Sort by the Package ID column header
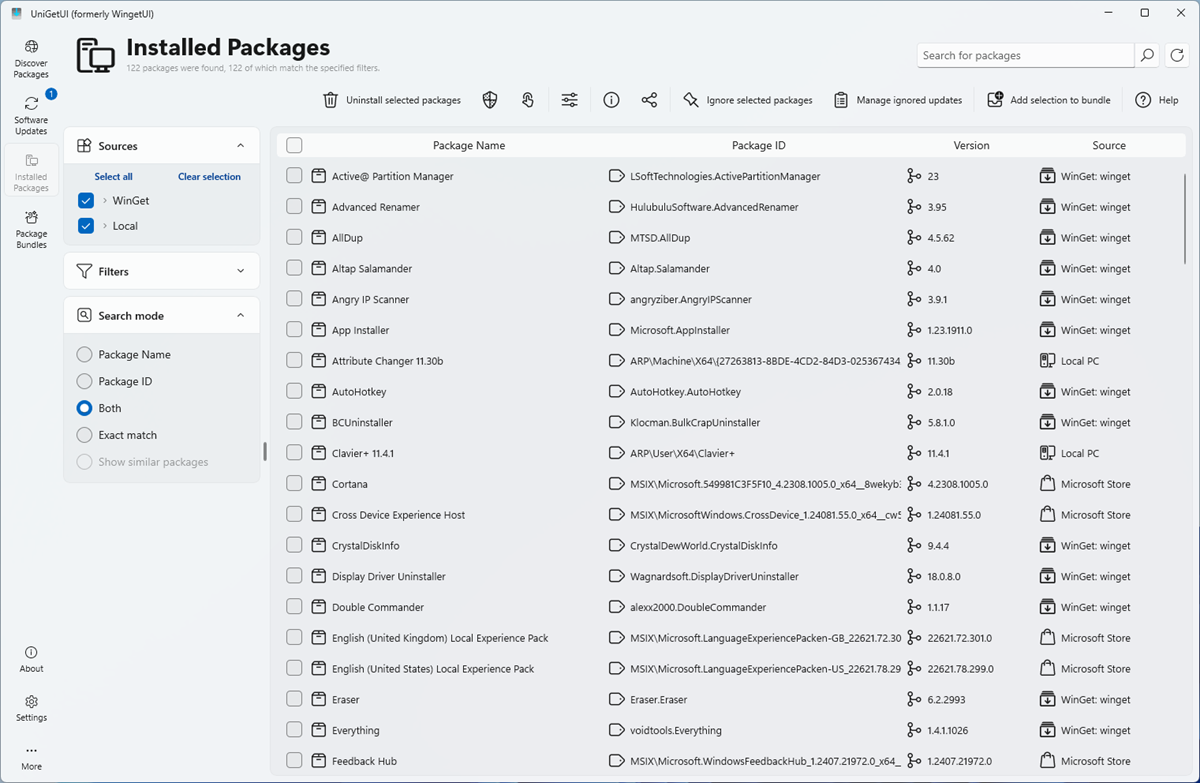The height and width of the screenshot is (783, 1200). click(x=759, y=146)
